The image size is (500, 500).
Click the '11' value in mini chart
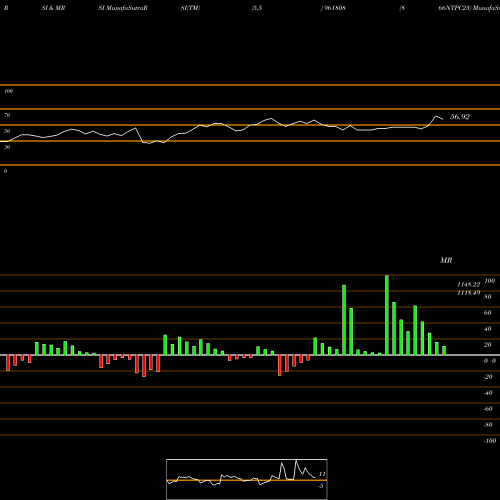(x=322, y=474)
